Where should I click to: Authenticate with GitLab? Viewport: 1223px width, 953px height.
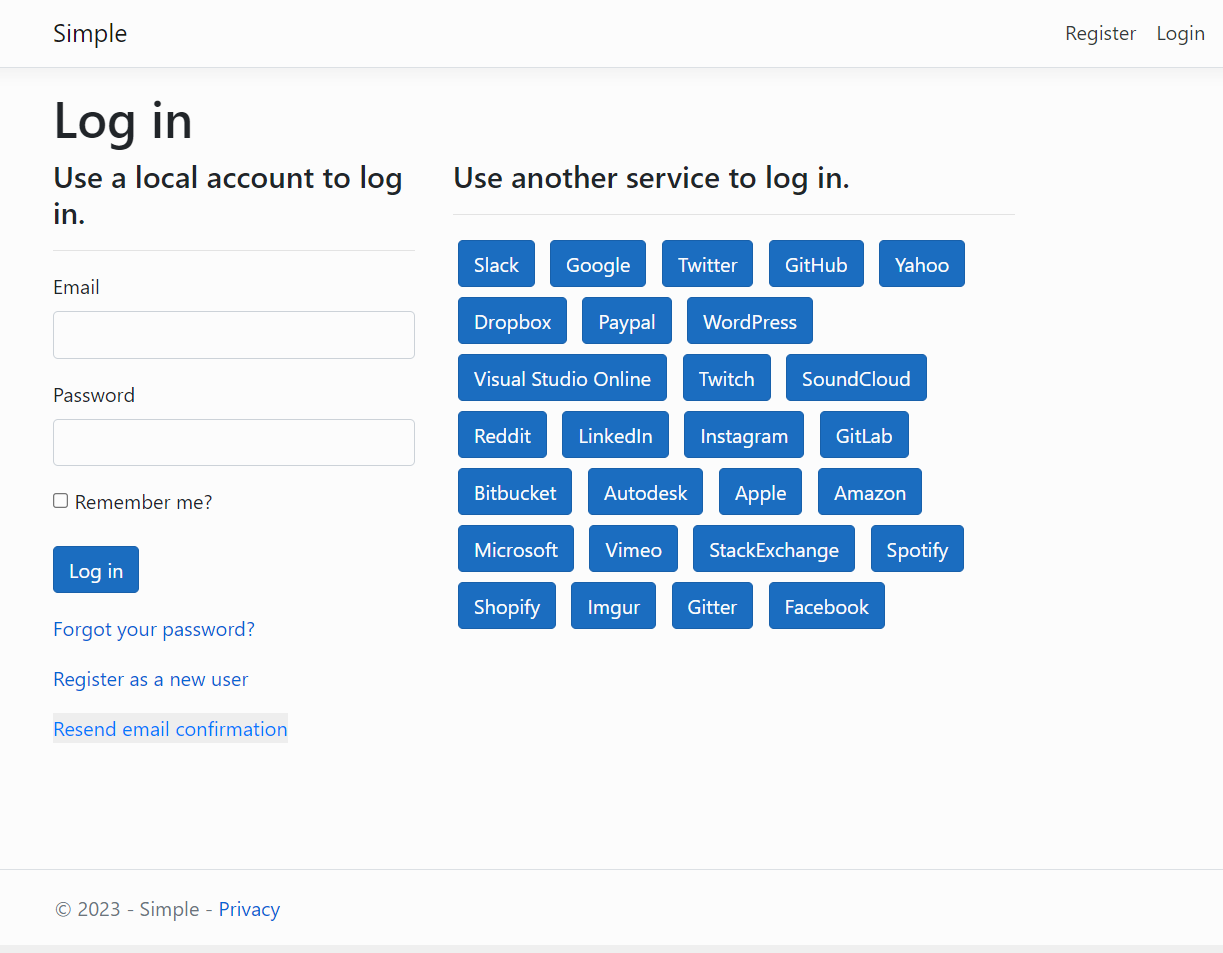point(864,435)
